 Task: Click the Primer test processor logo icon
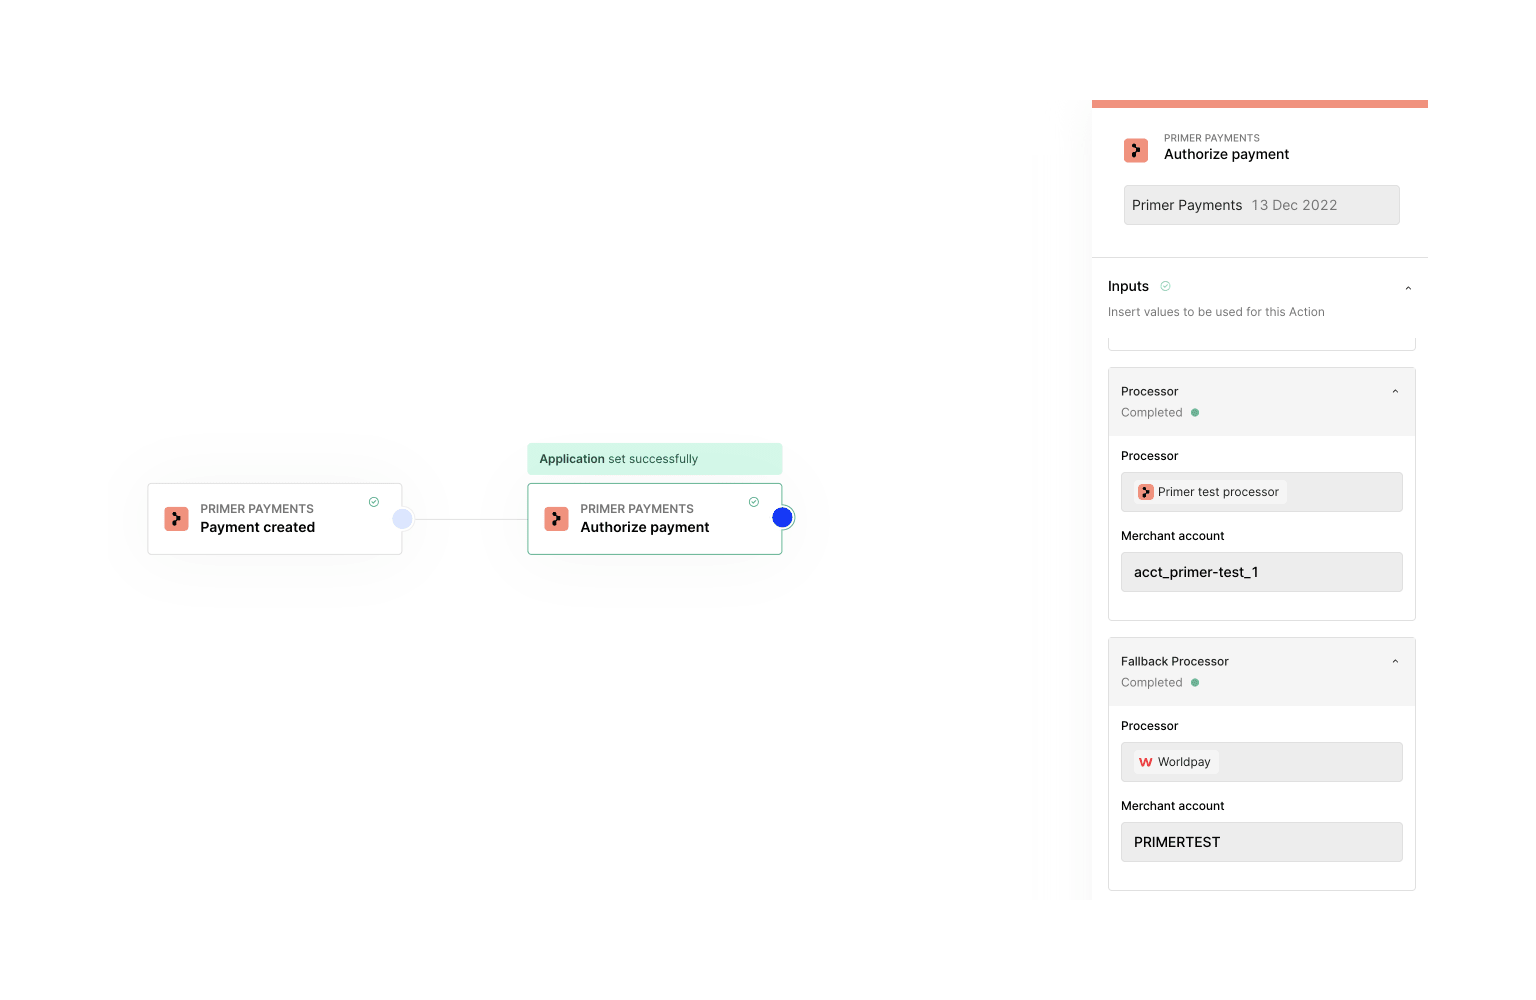(1146, 492)
